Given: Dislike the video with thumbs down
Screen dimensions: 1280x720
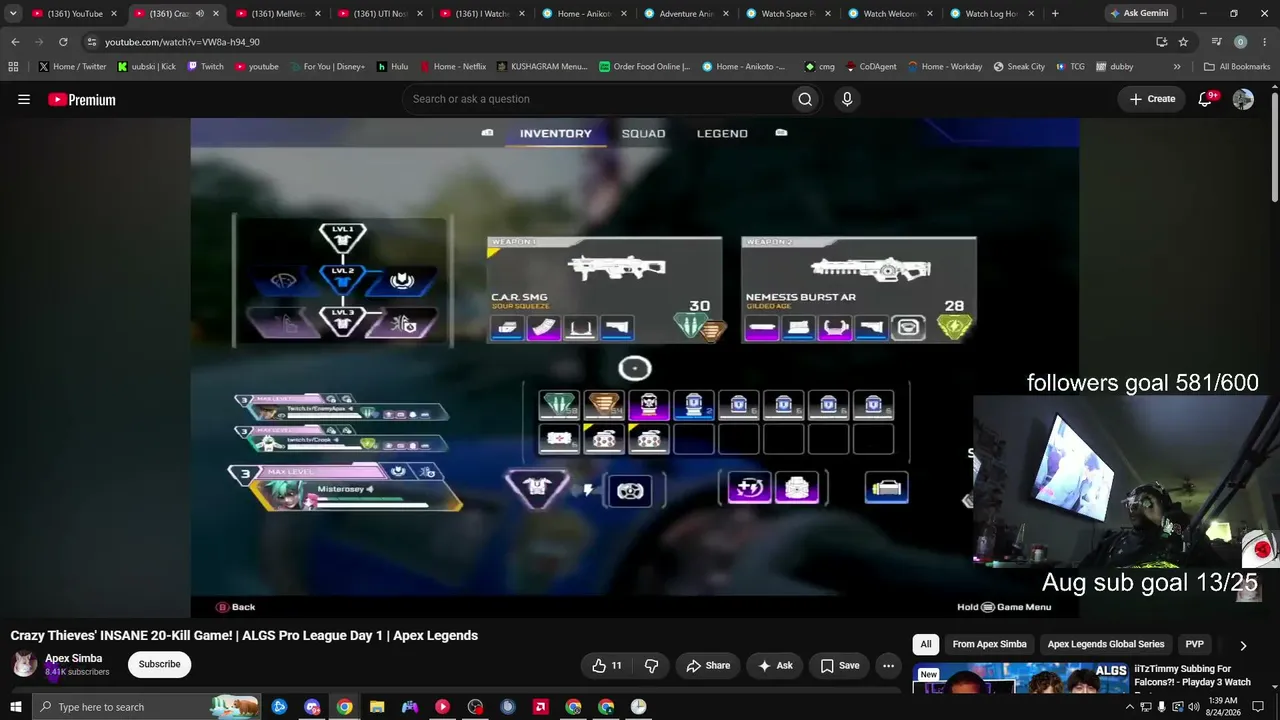Looking at the screenshot, I should pos(651,665).
